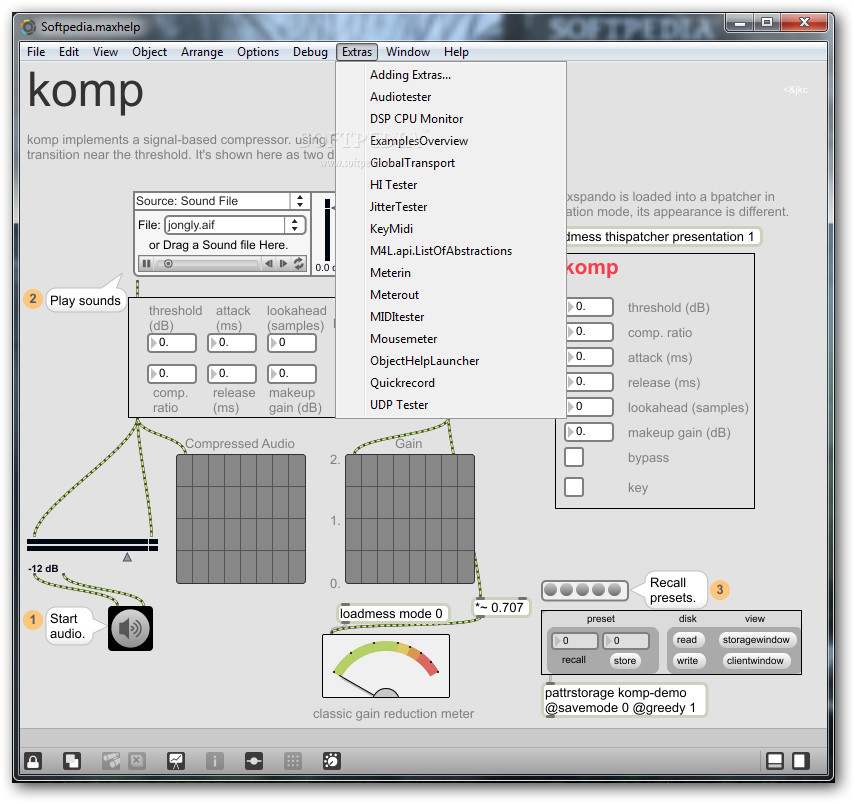The image size is (855, 803).
Task: Click the sound file playback position slider
Action: click(207, 264)
